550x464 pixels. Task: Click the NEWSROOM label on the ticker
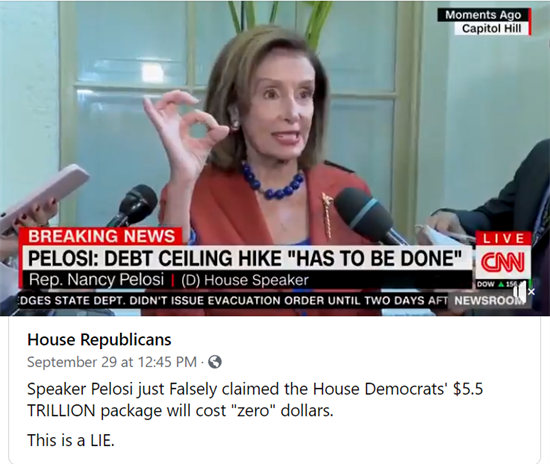tap(489, 301)
